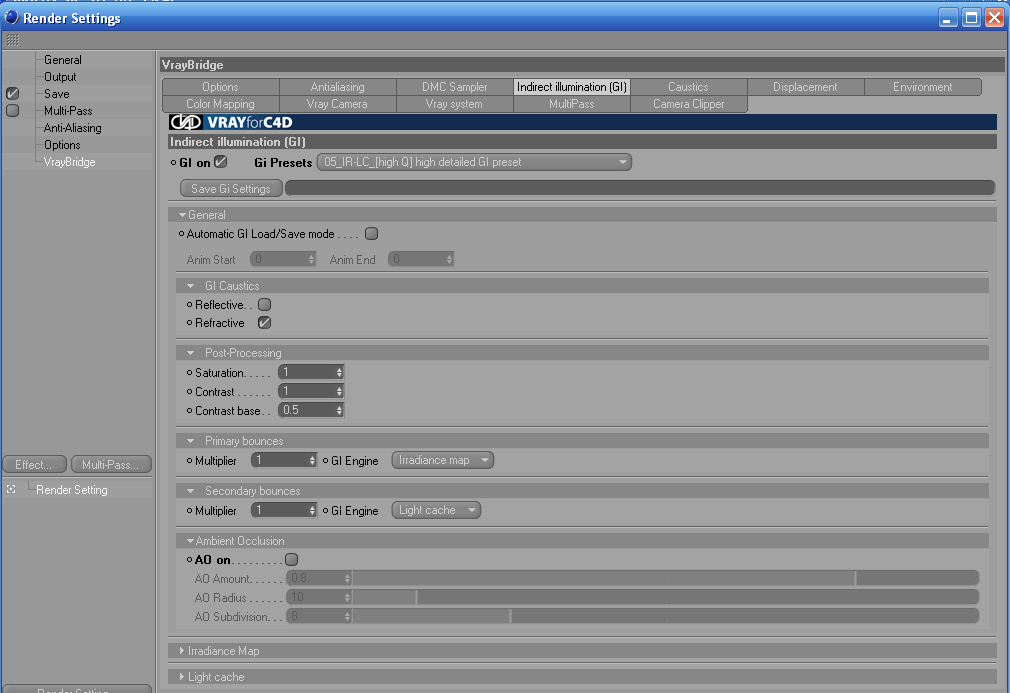Click the small icon beside Render Setting entry
This screenshot has height=693, width=1010.
(x=11, y=489)
